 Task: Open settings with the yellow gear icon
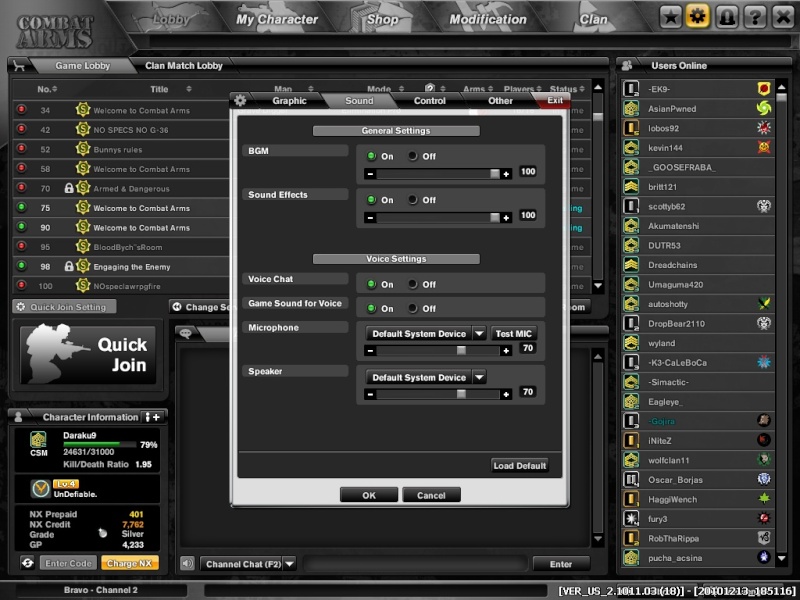click(697, 17)
